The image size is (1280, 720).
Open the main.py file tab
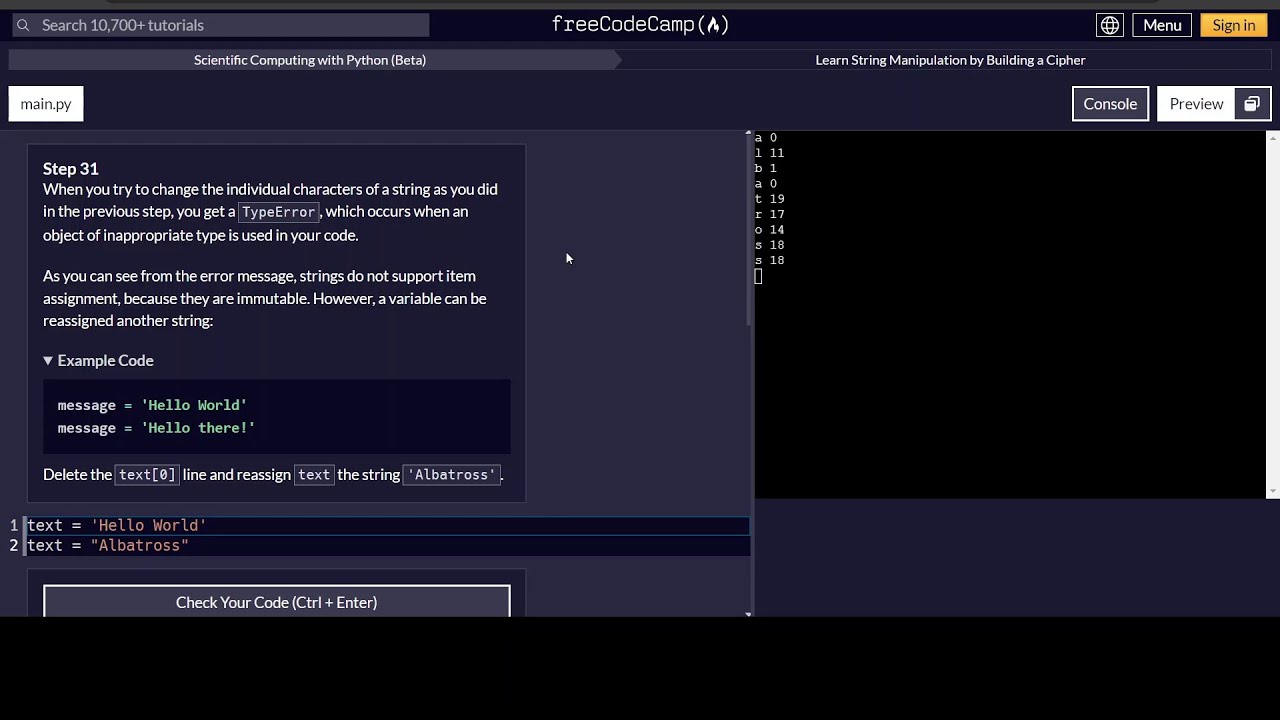coord(46,104)
